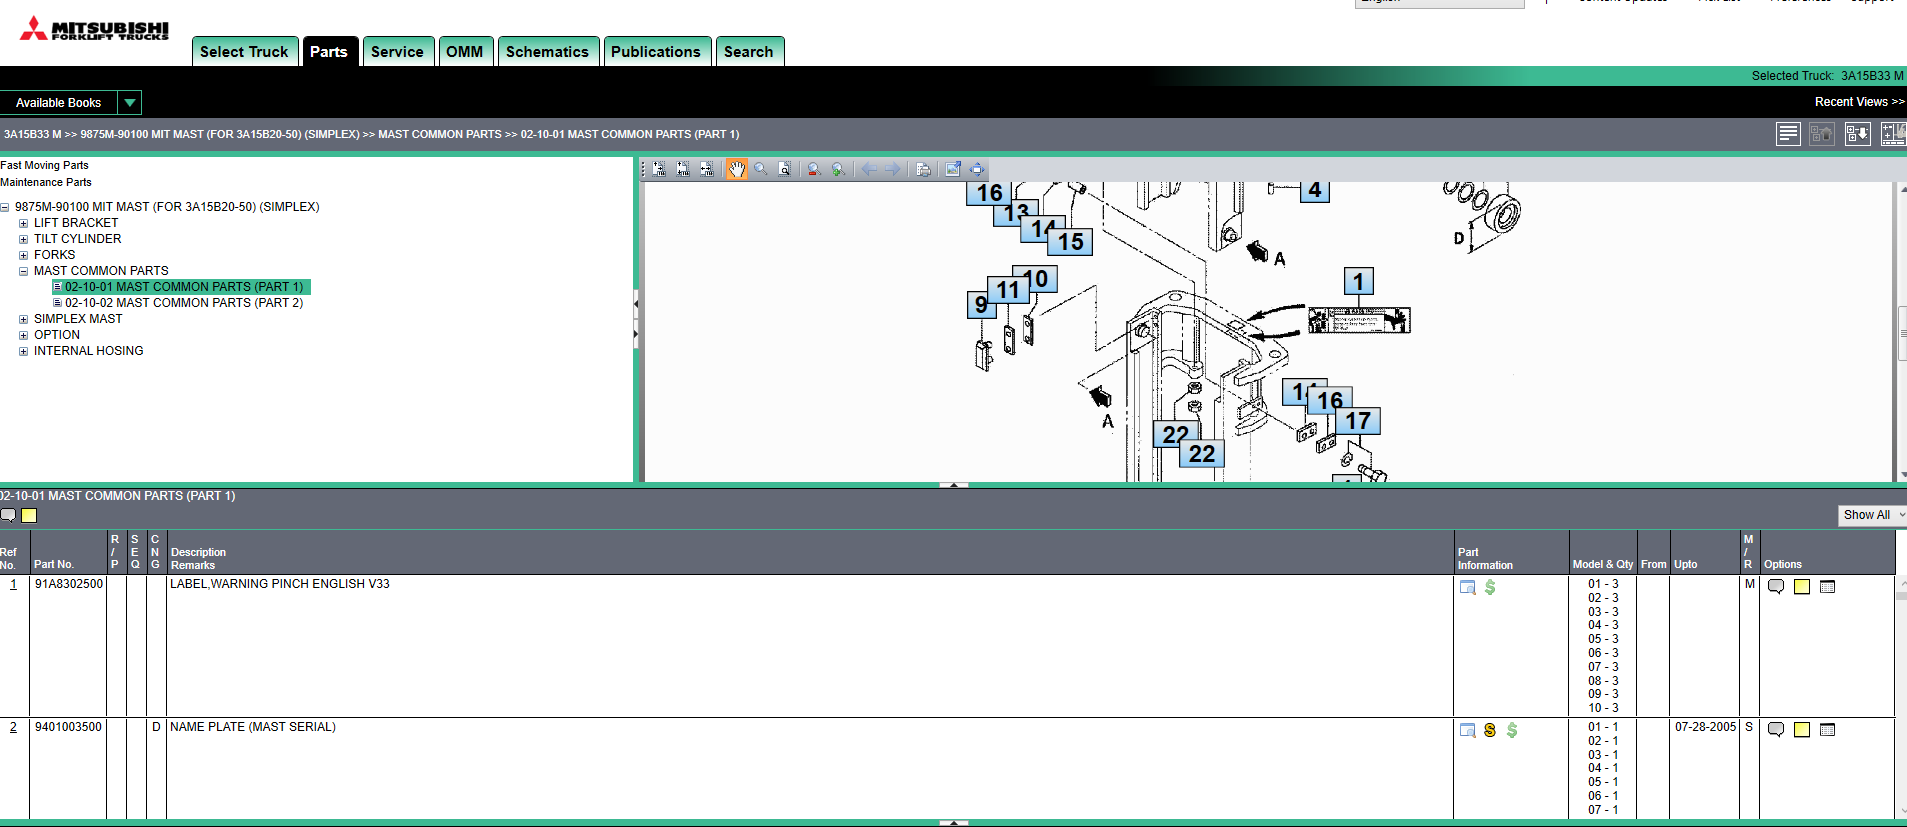Select 02-10-02 MAST COMMON PARTS (PART 2)
This screenshot has height=827, width=1907.
[x=184, y=303]
